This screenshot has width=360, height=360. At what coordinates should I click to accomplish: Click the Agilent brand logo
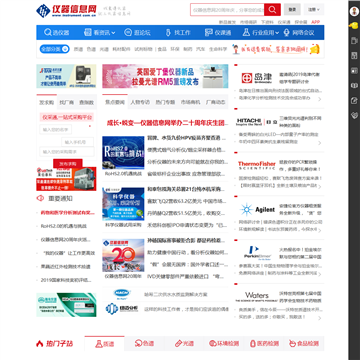click(257, 209)
